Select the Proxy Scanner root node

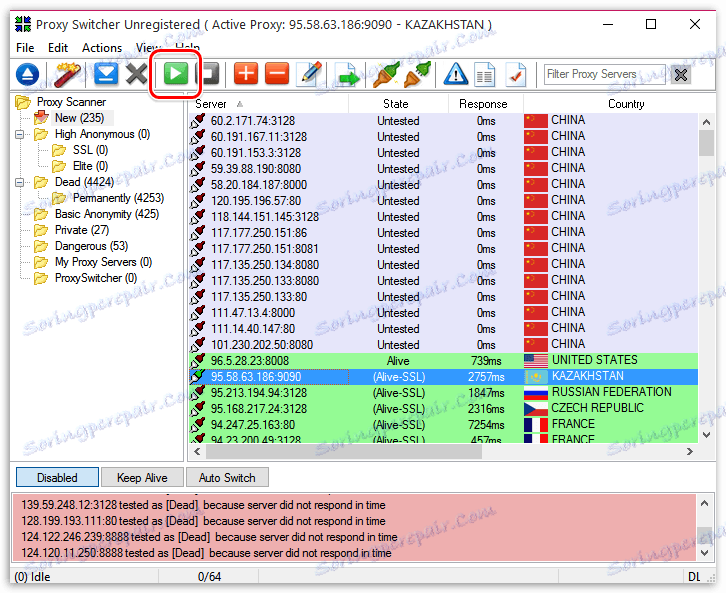71,102
